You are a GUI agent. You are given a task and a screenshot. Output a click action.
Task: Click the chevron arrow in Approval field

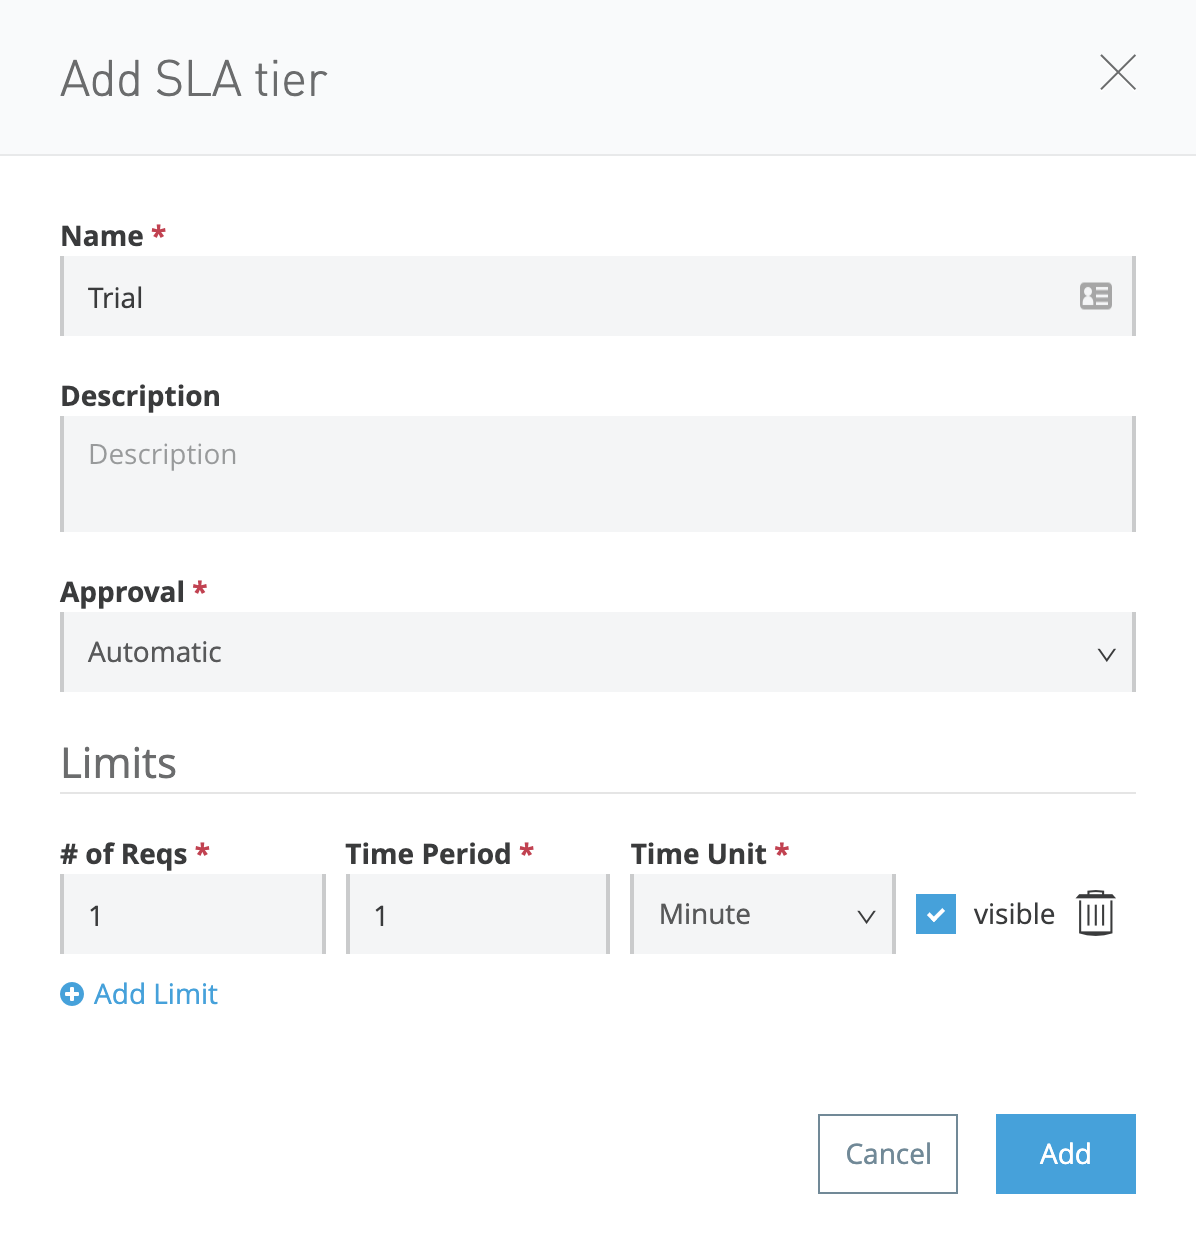[1106, 655]
